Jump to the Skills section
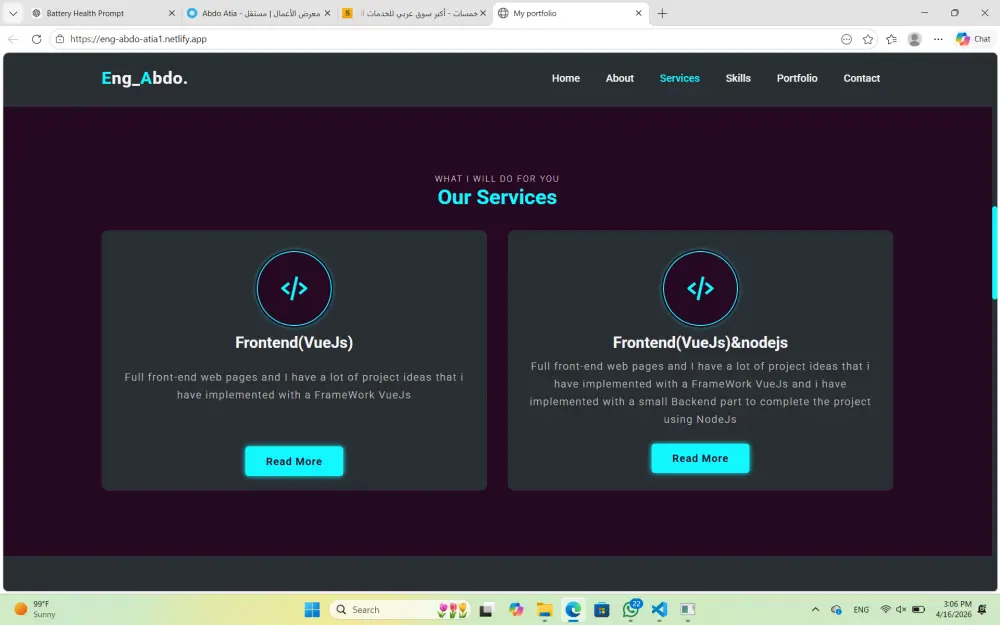This screenshot has width=1000, height=625. point(738,78)
